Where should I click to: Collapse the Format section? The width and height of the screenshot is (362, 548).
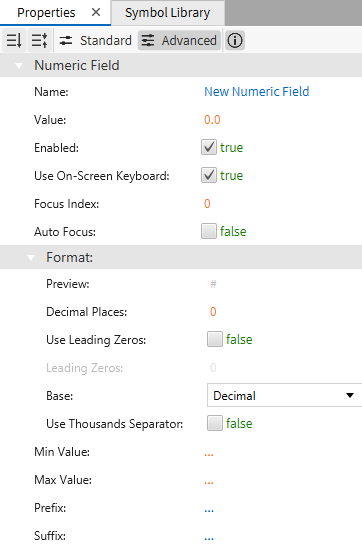31,258
